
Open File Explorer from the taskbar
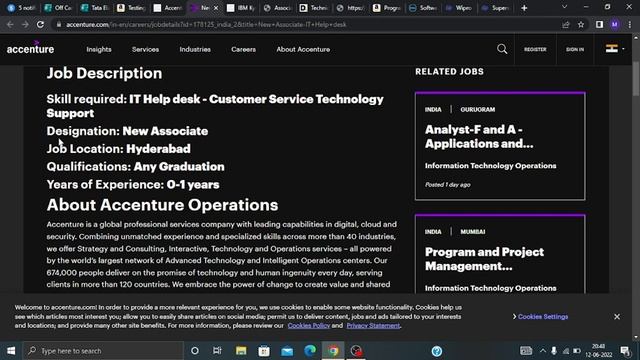[x=241, y=351]
